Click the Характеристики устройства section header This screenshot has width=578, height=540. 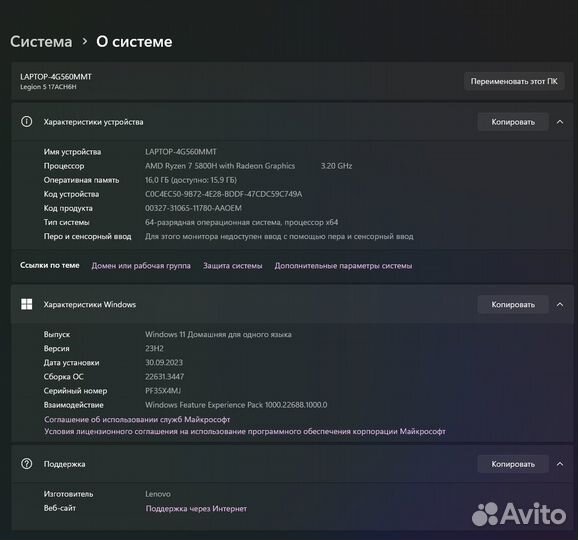point(292,122)
